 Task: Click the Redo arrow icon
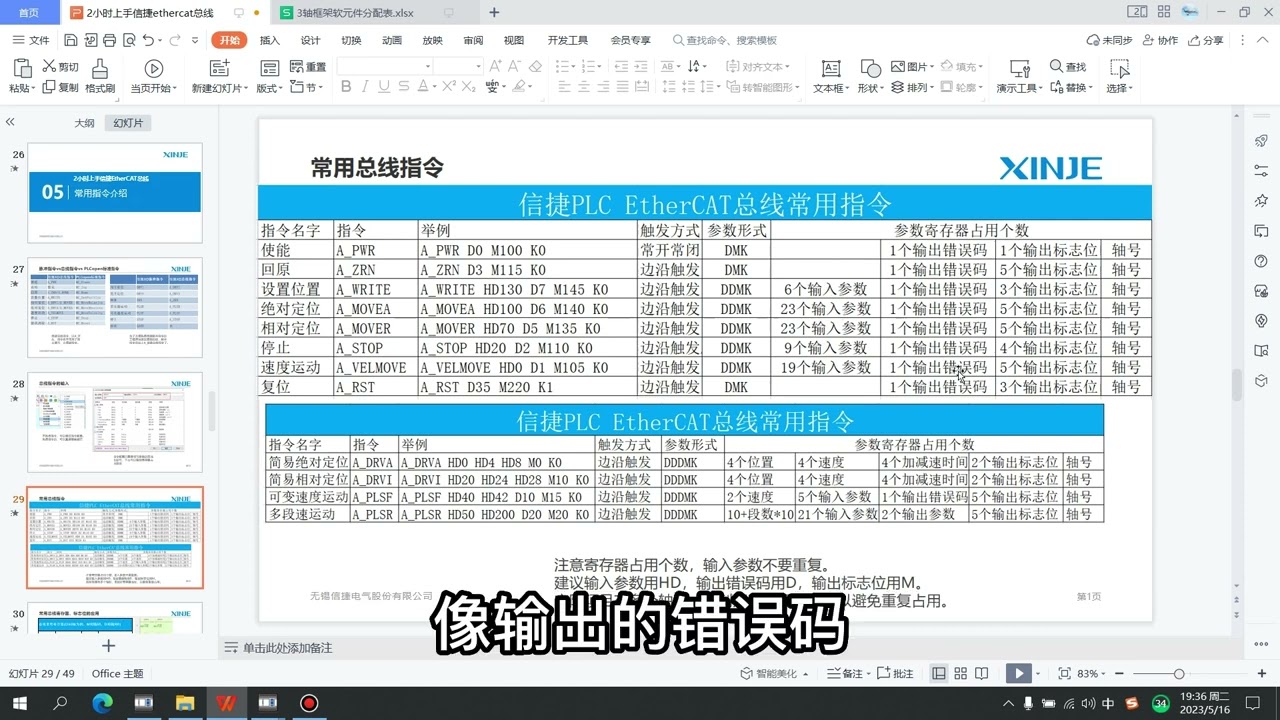point(174,40)
